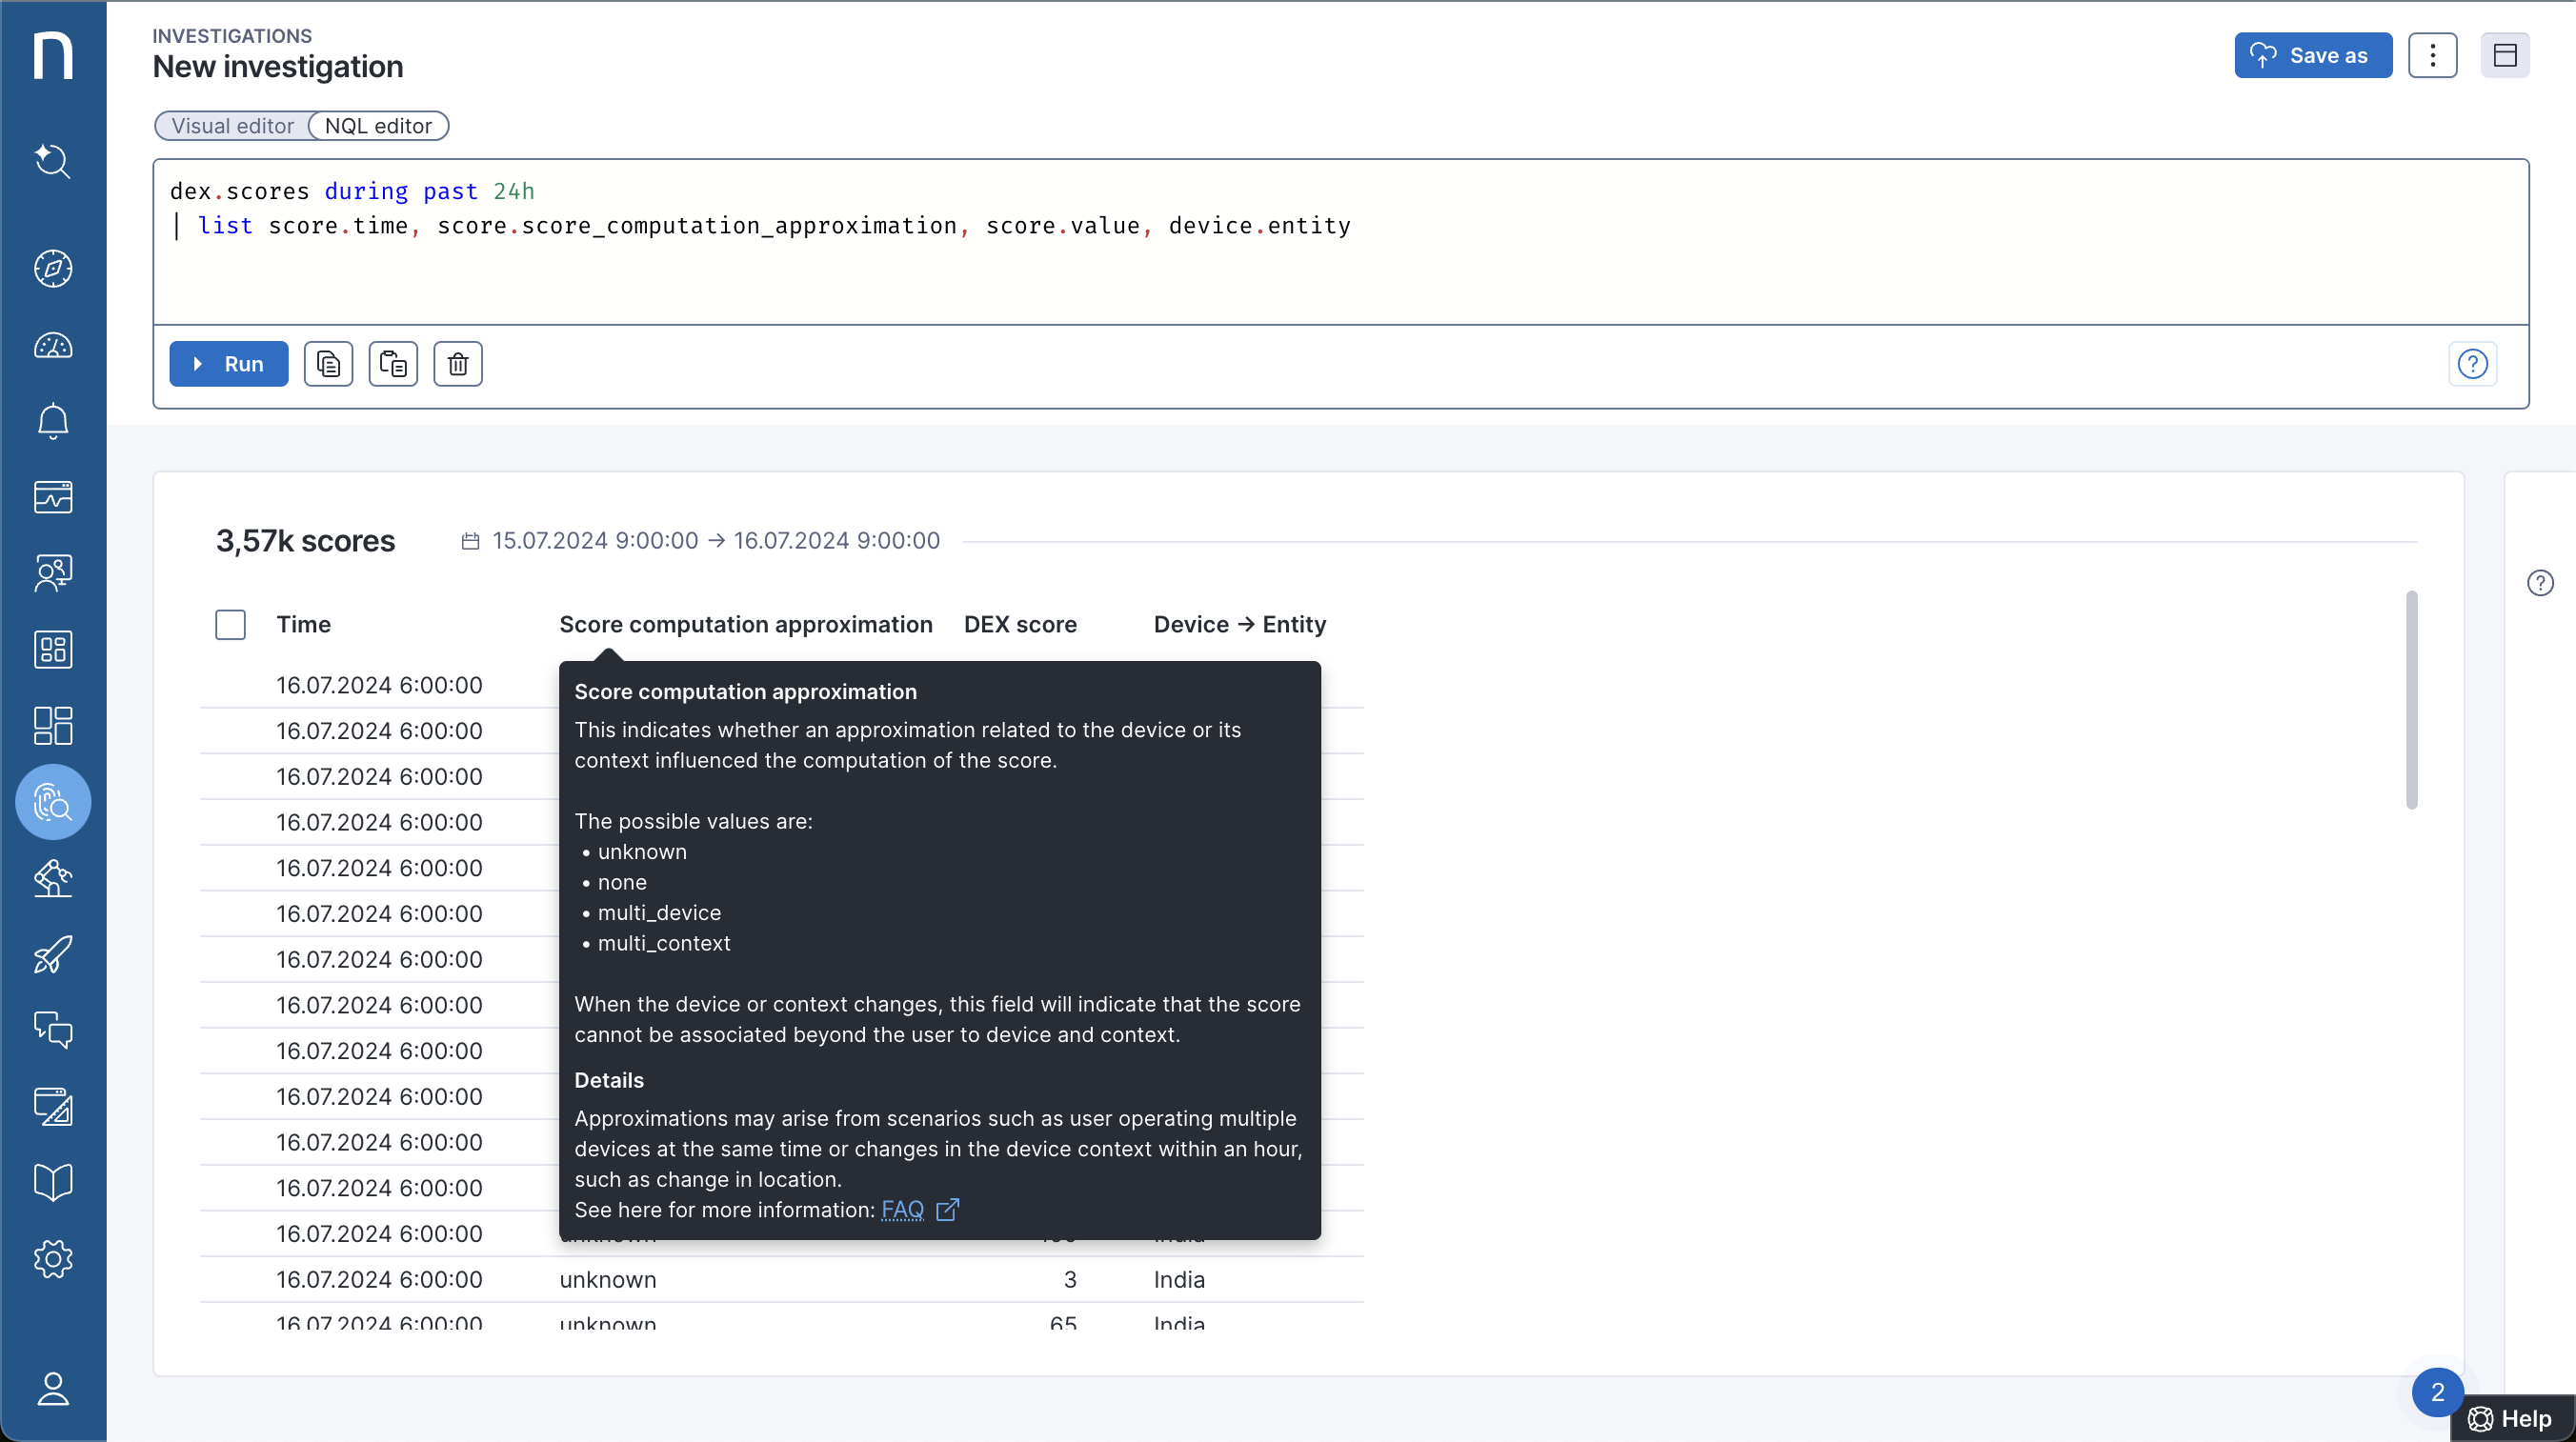This screenshot has height=1442, width=2576.
Task: Click inside the NQL query text editor
Action: click(1340, 270)
